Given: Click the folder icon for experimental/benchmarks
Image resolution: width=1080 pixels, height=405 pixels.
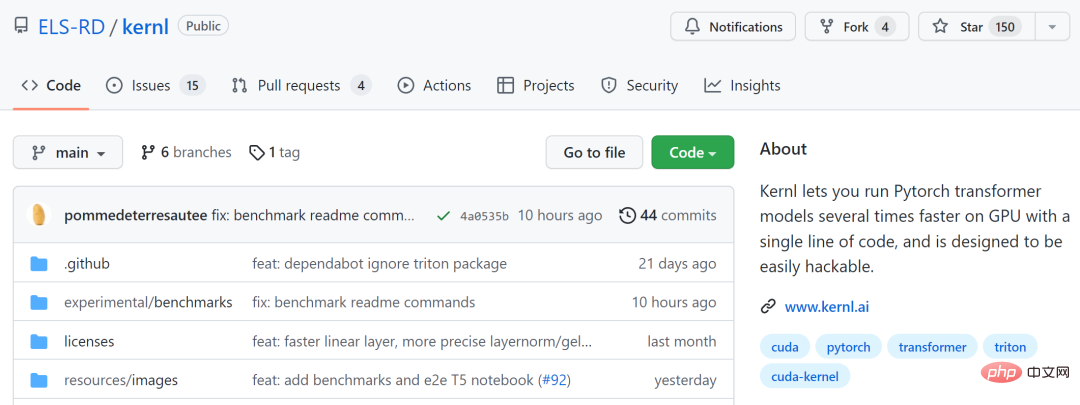Looking at the screenshot, I should 39,302.
